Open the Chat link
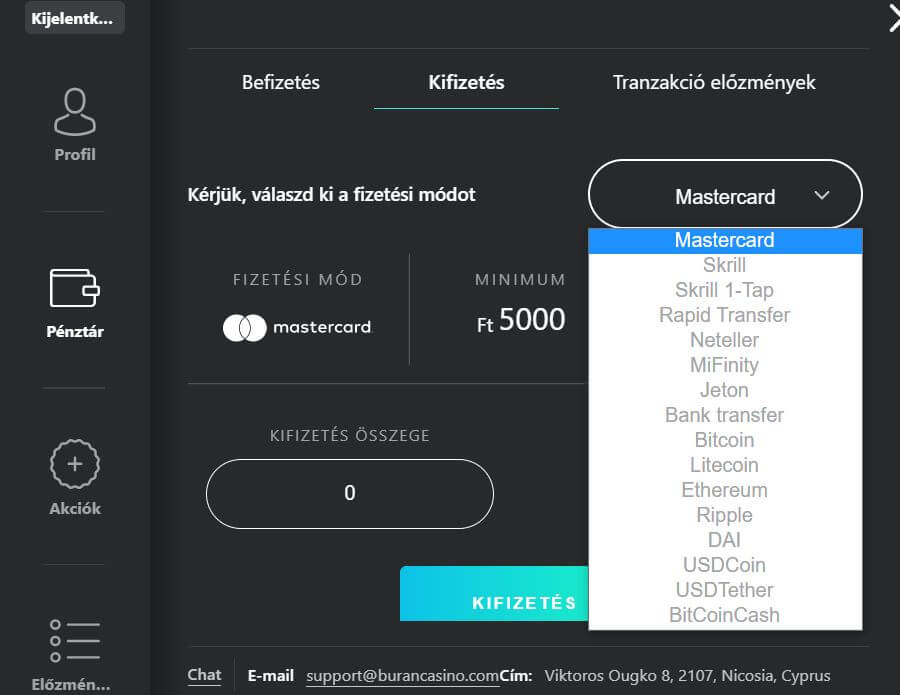 pos(204,675)
